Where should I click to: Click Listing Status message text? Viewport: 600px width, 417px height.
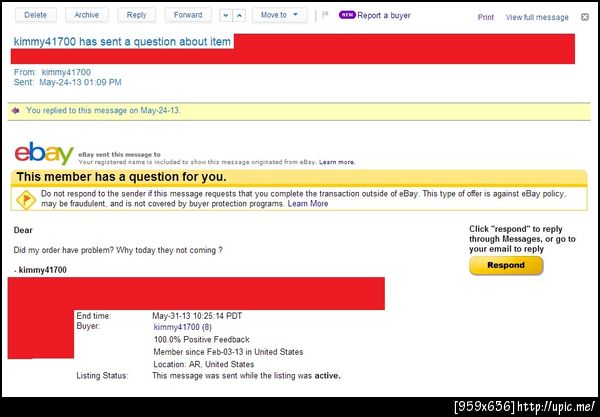point(246,376)
